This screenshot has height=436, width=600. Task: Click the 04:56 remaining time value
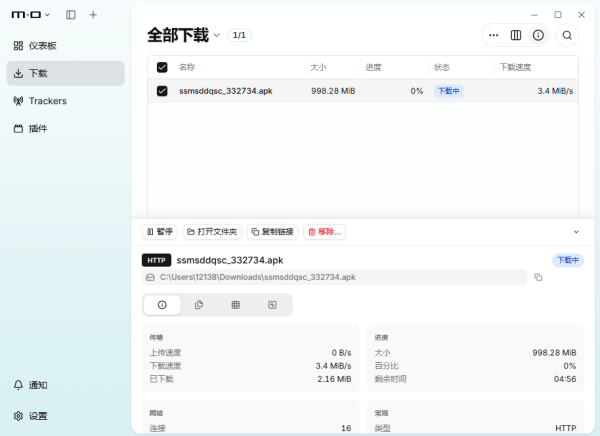(x=565, y=379)
